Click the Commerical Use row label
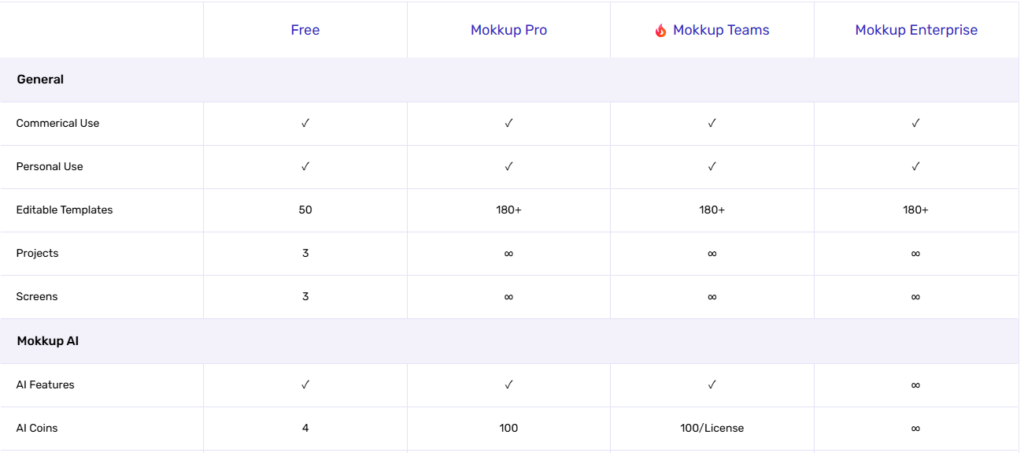 pos(58,123)
